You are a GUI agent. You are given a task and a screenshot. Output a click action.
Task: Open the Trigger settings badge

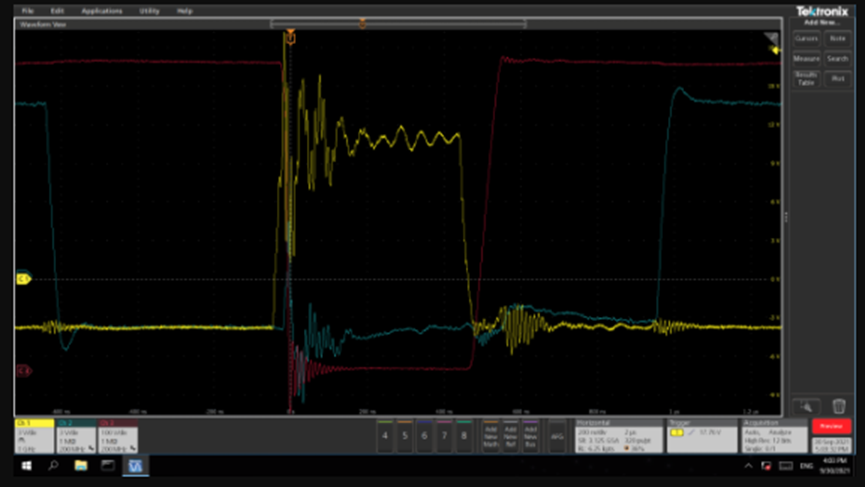[x=700, y=436]
